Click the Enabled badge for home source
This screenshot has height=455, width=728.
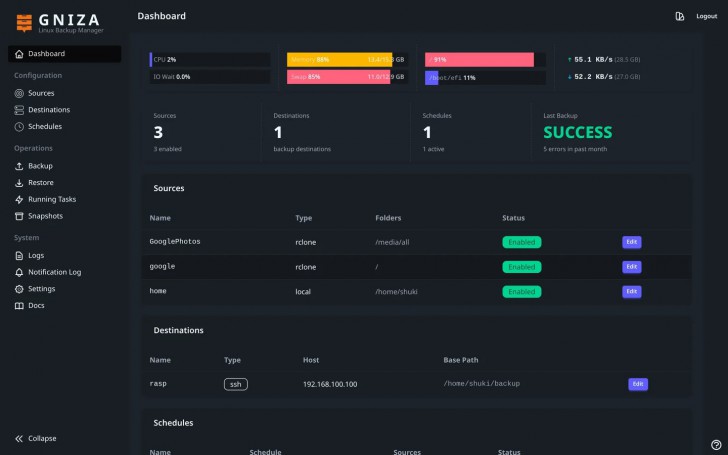[521, 292]
